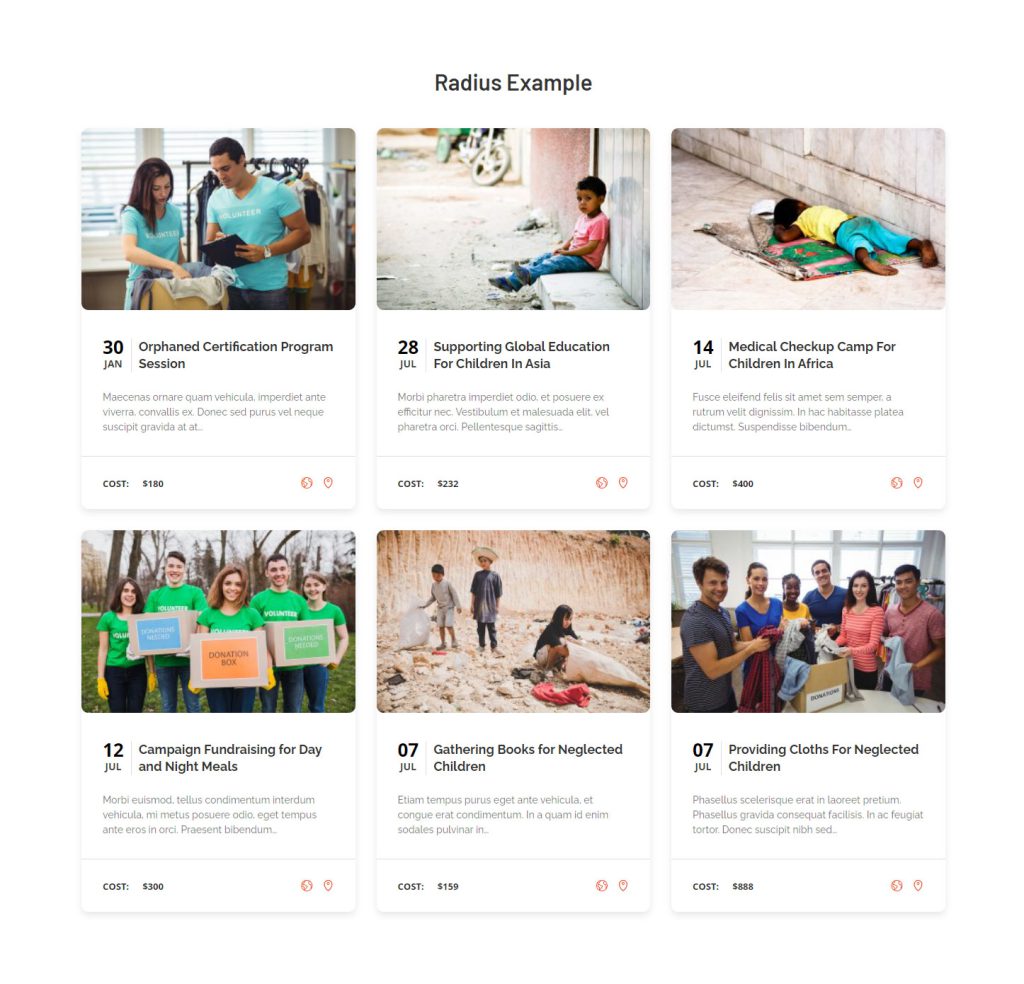Open Campaign Fundraising for Day and Night Meals
1024x984 pixels.
(x=230, y=758)
